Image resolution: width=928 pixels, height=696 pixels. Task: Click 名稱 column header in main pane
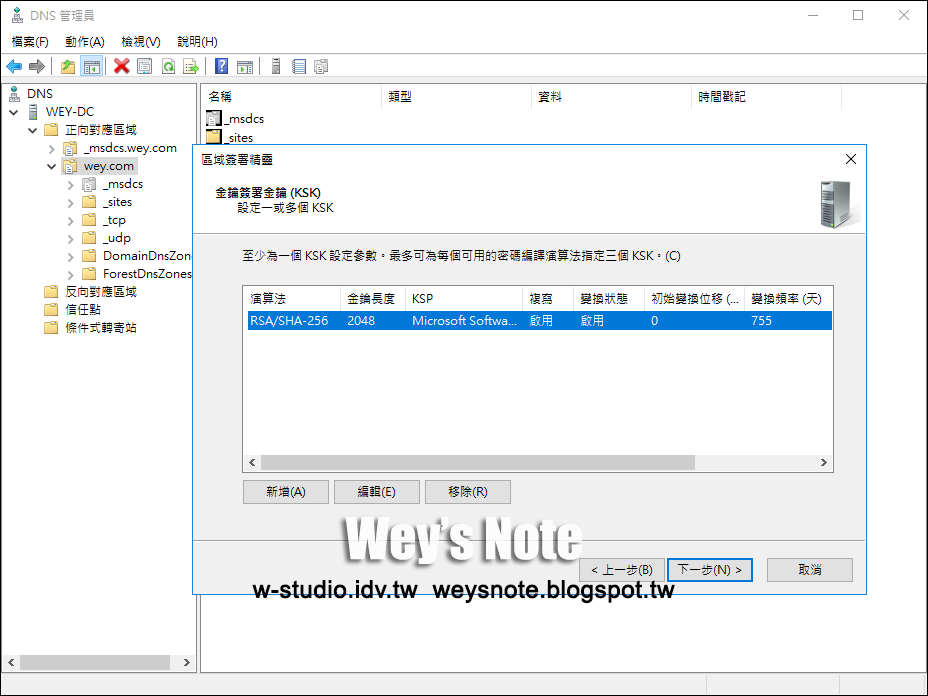[292, 96]
